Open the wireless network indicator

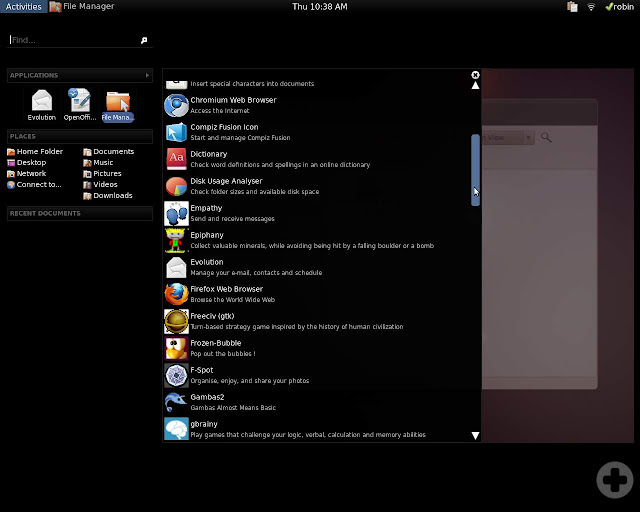click(591, 7)
